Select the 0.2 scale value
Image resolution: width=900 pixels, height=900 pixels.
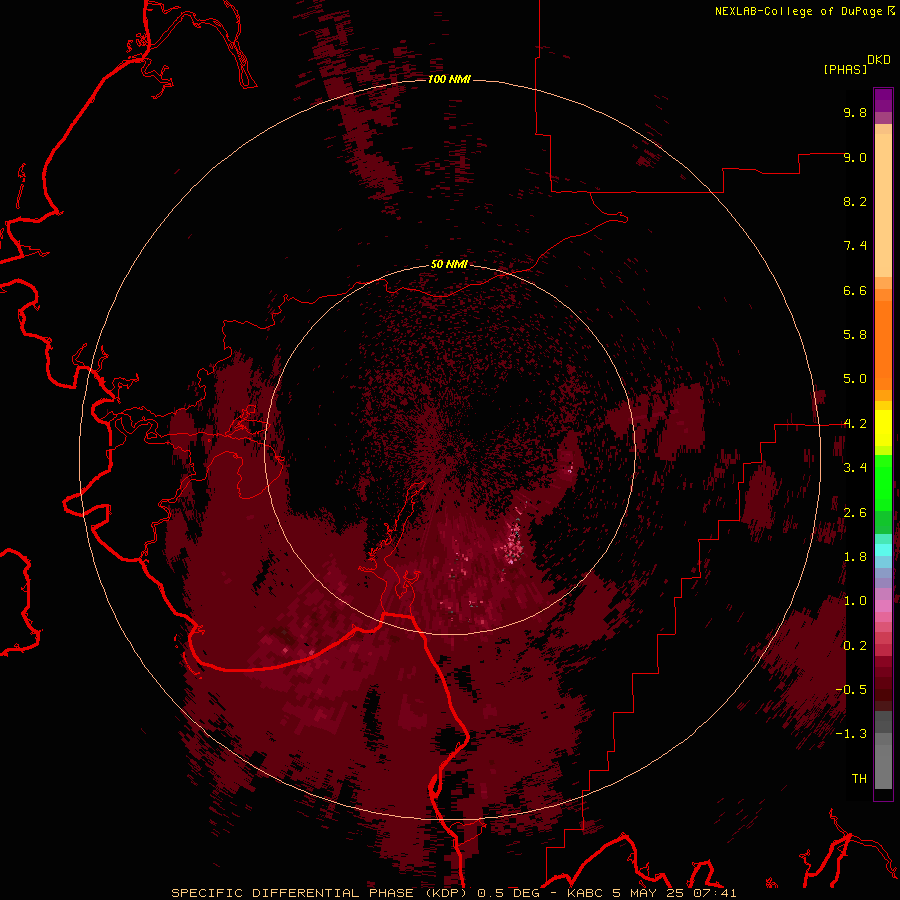[855, 646]
